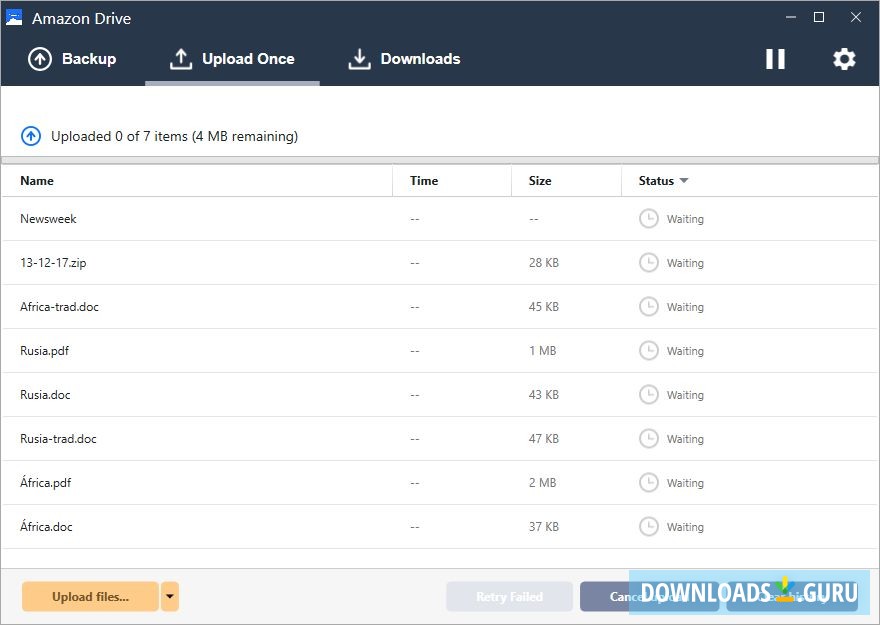
Task: Click the Waiting clock icon for Rusia.doc
Action: click(650, 394)
